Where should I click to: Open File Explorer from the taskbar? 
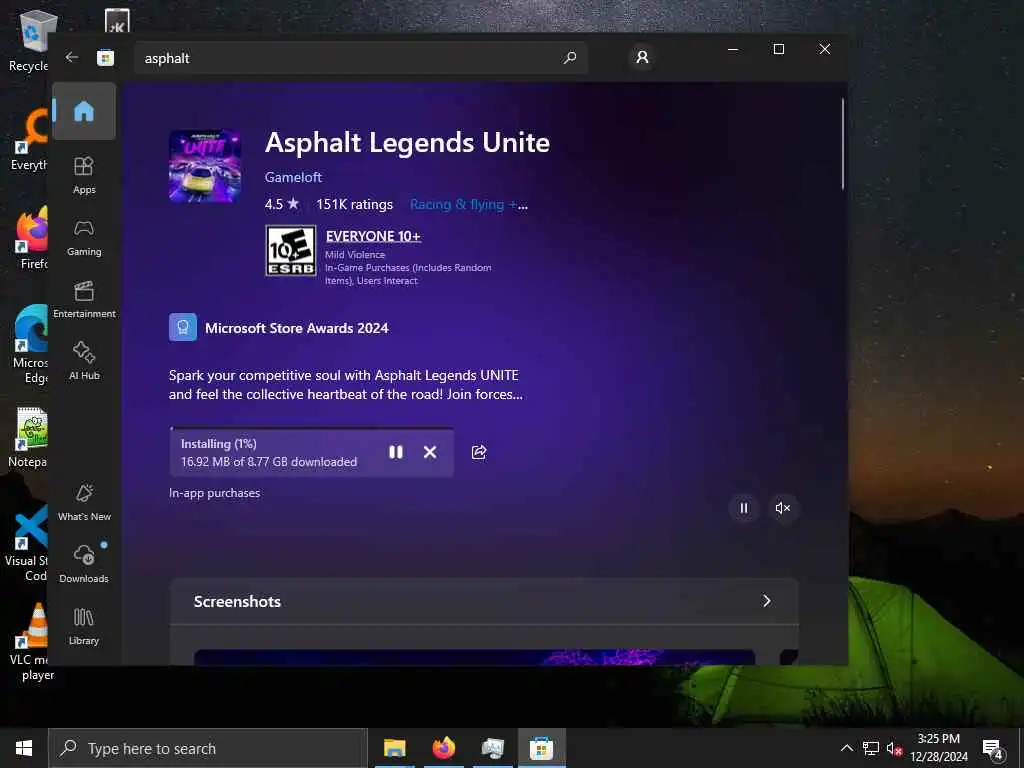coord(394,748)
